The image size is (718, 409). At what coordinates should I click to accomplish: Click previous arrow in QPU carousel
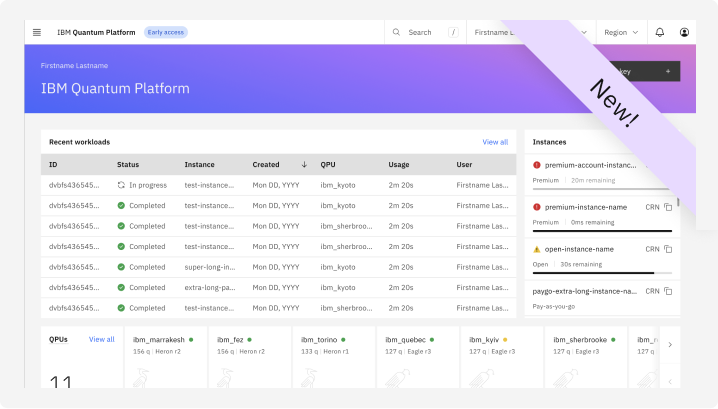pyautogui.click(x=670, y=380)
